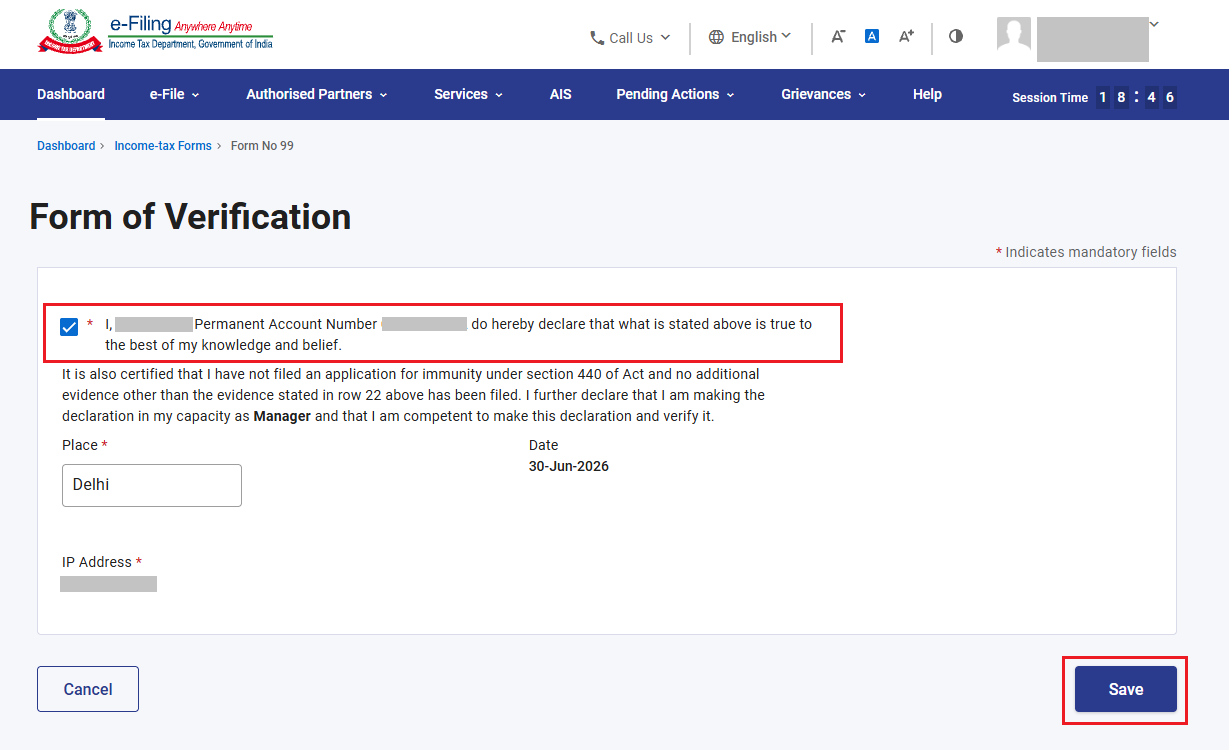Open the Pending Actions menu
The image size is (1229, 750).
pyautogui.click(x=675, y=94)
